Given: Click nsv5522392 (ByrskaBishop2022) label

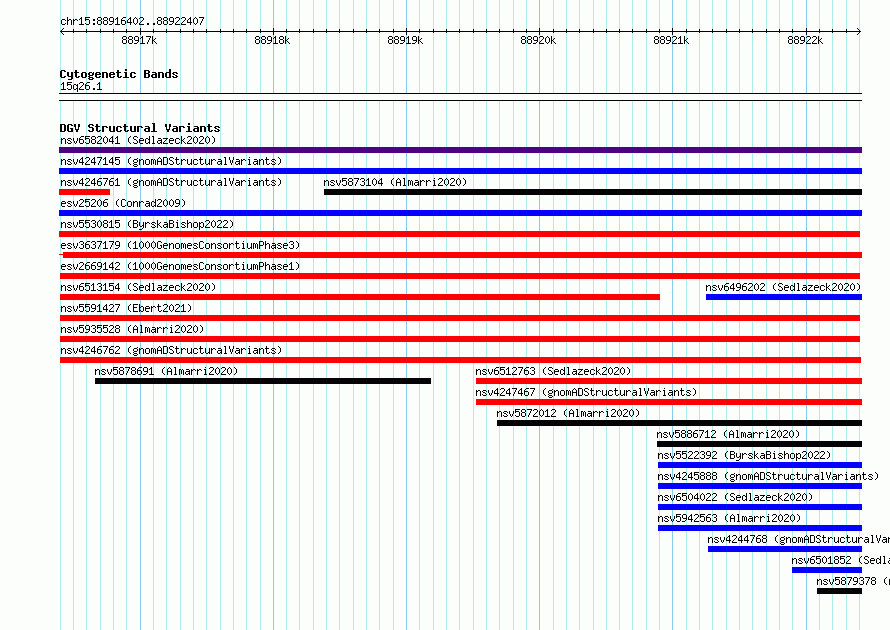Looking at the screenshot, I should pos(744,455).
